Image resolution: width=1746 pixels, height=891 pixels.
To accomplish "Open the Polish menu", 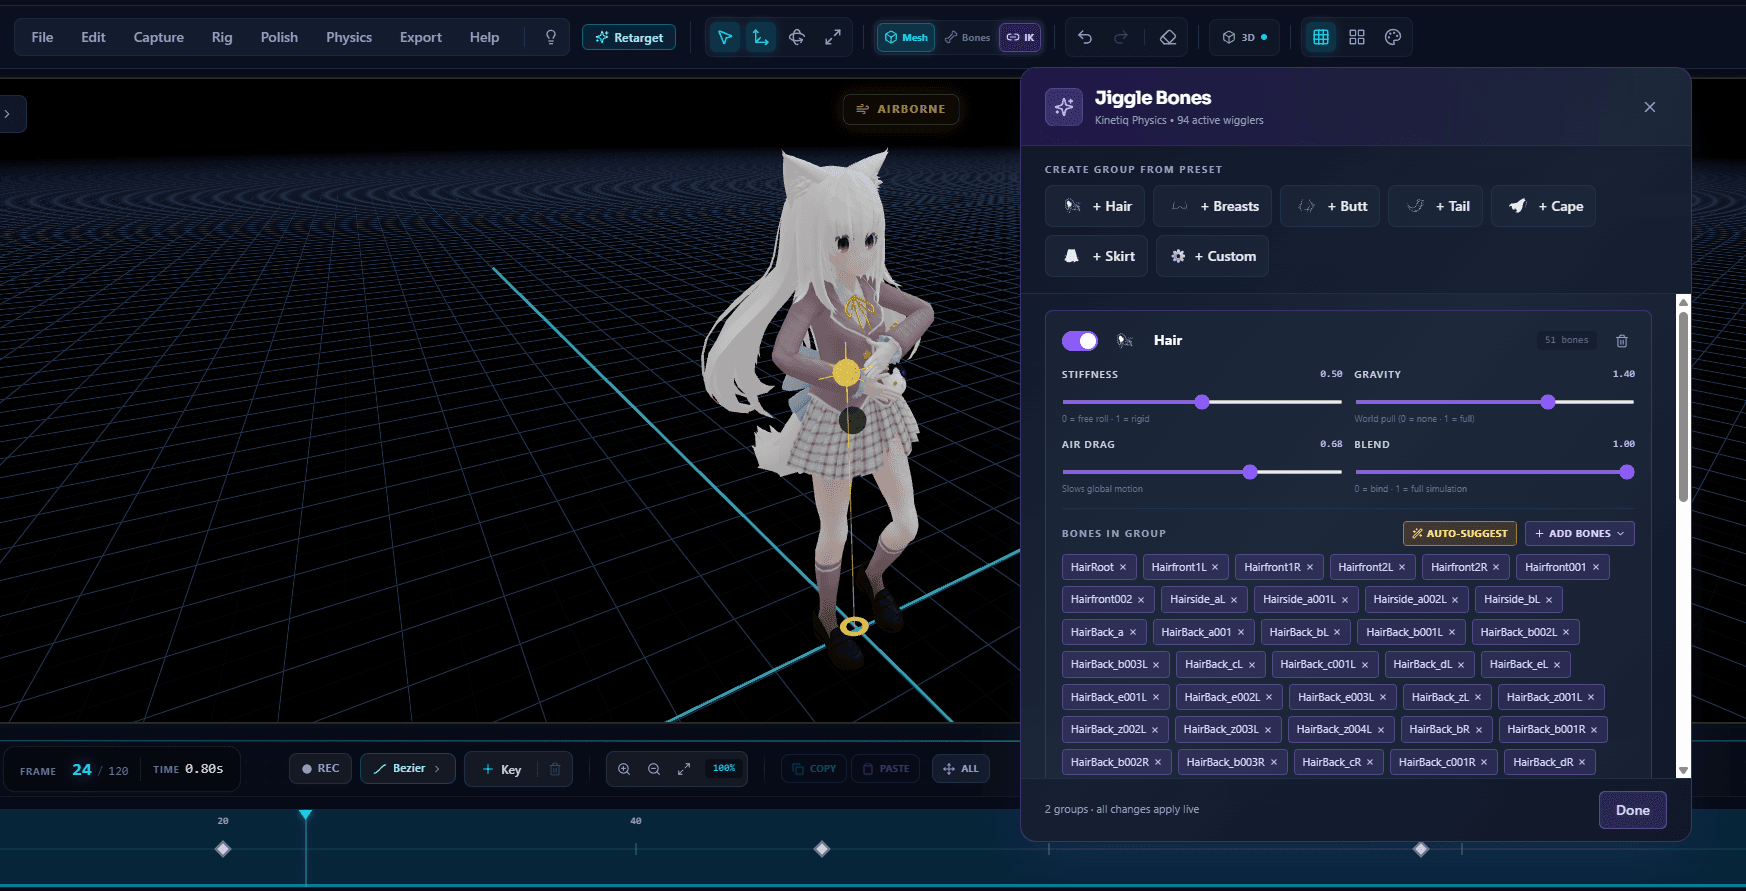I will pos(279,37).
